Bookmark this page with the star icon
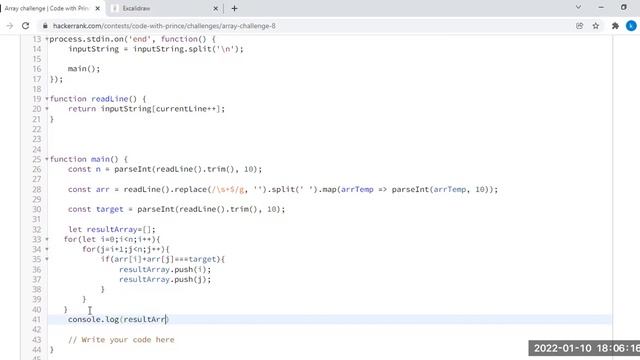 click(596, 26)
